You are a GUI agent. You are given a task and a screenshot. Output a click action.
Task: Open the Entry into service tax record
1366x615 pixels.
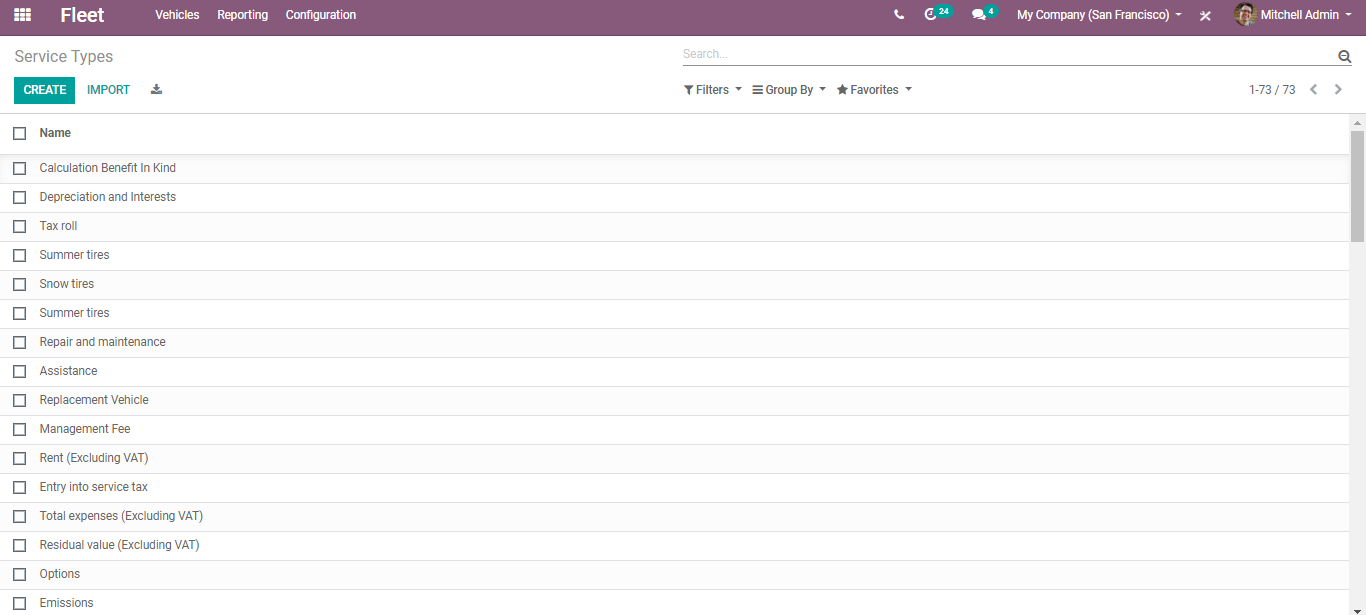tap(94, 487)
